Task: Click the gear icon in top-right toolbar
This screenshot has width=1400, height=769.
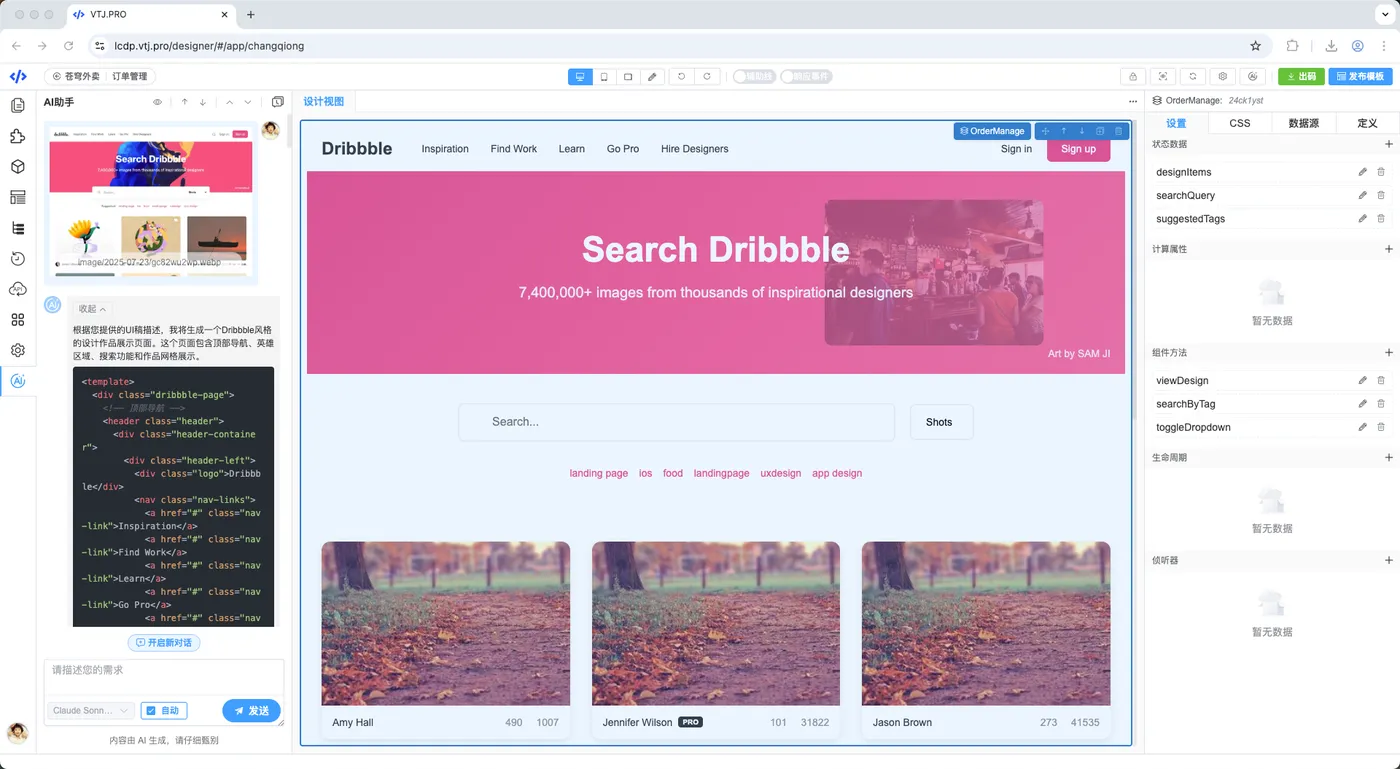Action: click(x=1222, y=77)
